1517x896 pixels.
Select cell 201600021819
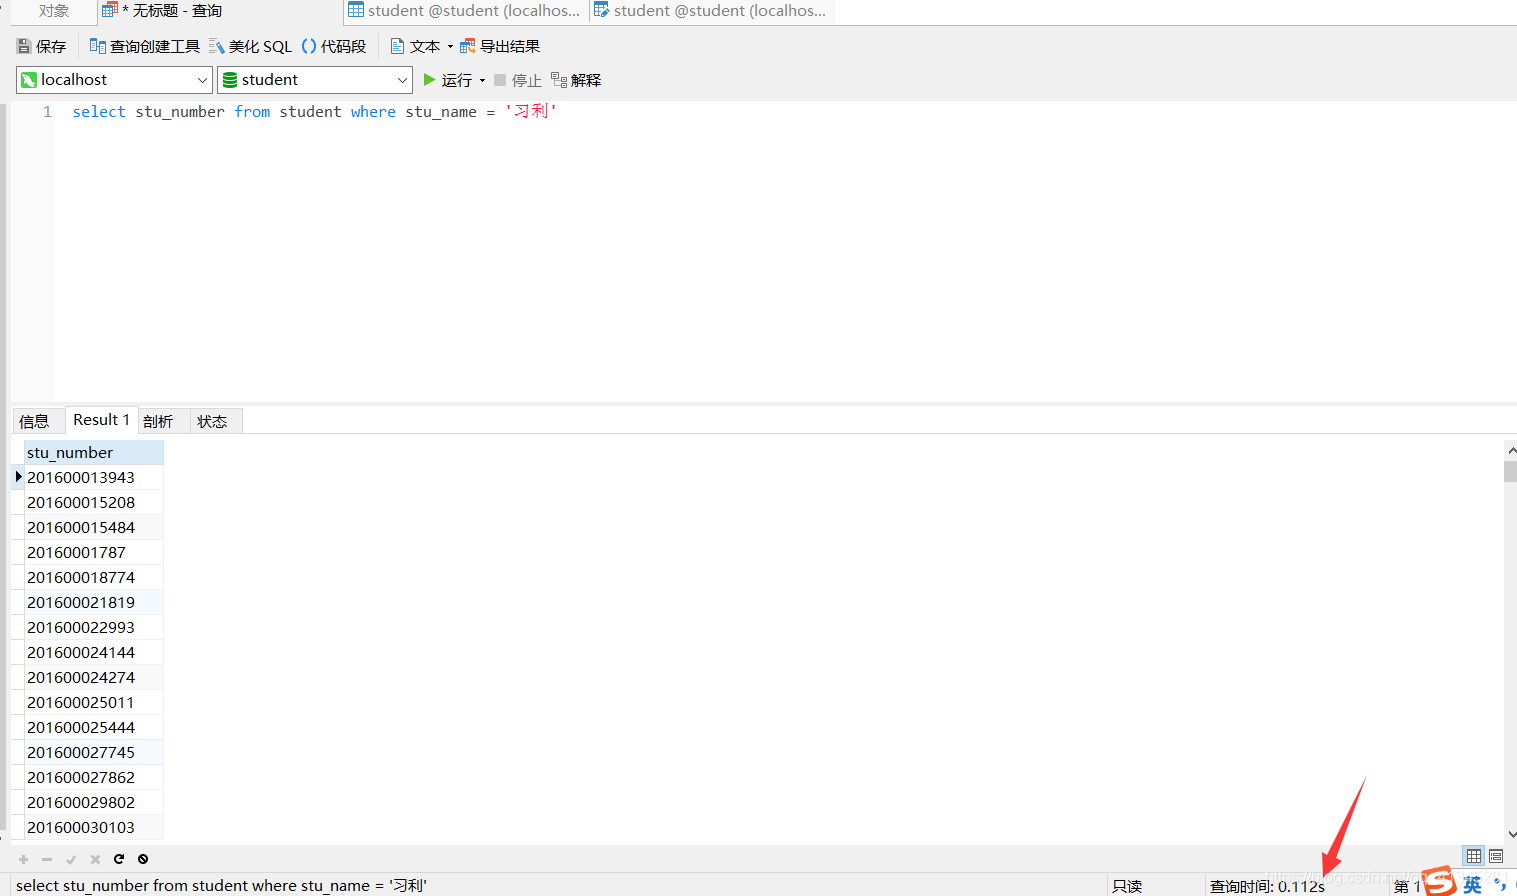click(x=93, y=602)
